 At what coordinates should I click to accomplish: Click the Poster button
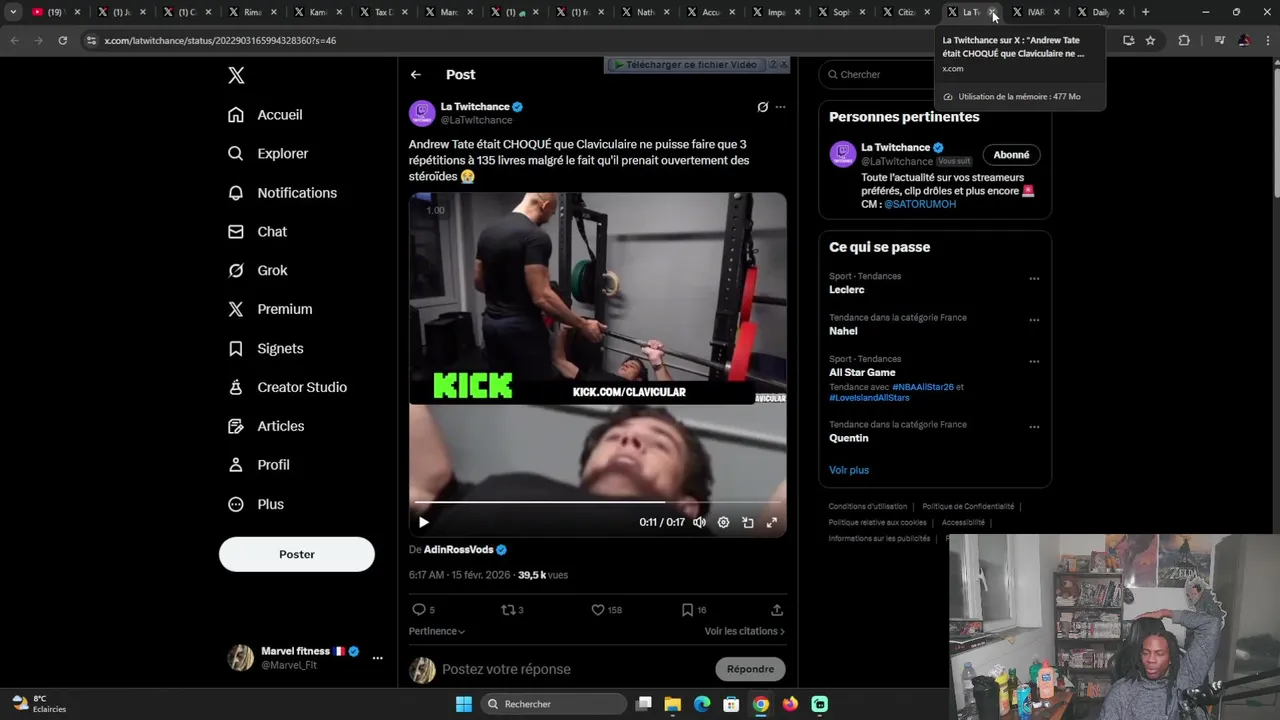coord(297,554)
